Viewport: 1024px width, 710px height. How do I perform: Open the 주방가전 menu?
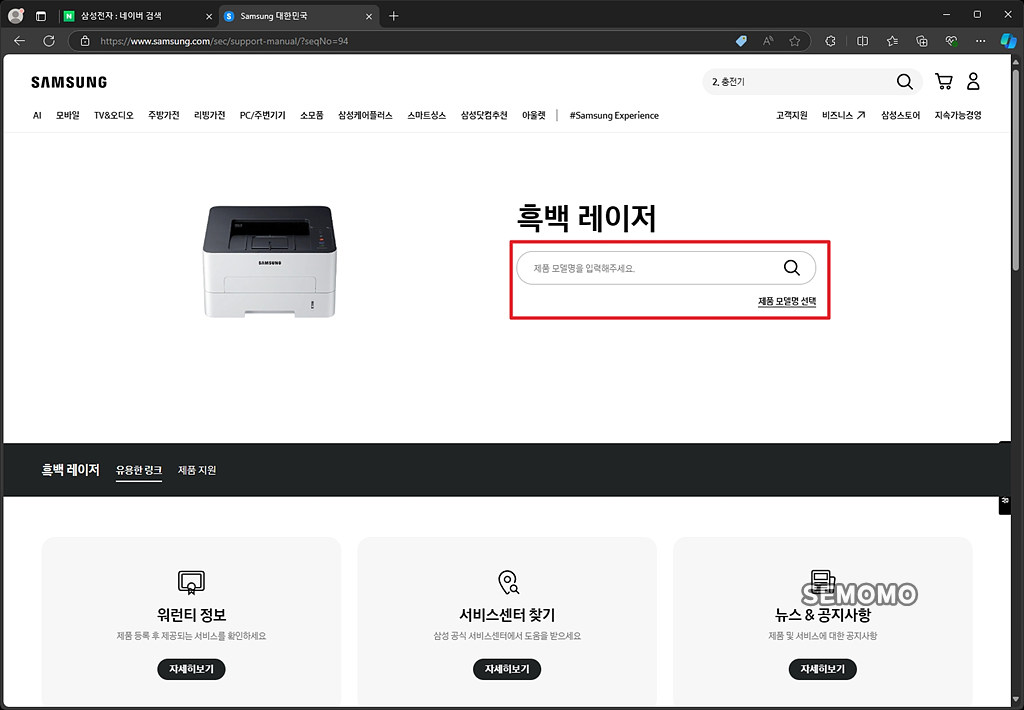163,116
